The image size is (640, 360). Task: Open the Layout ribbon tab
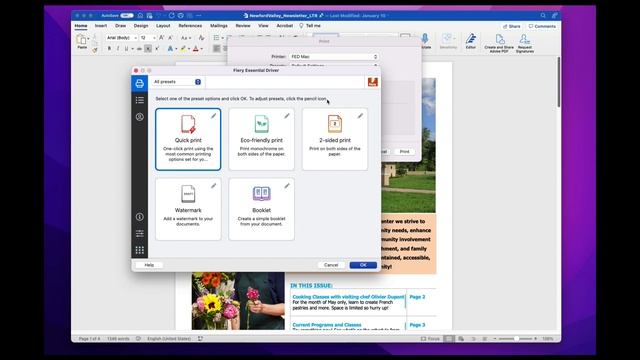pyautogui.click(x=163, y=26)
